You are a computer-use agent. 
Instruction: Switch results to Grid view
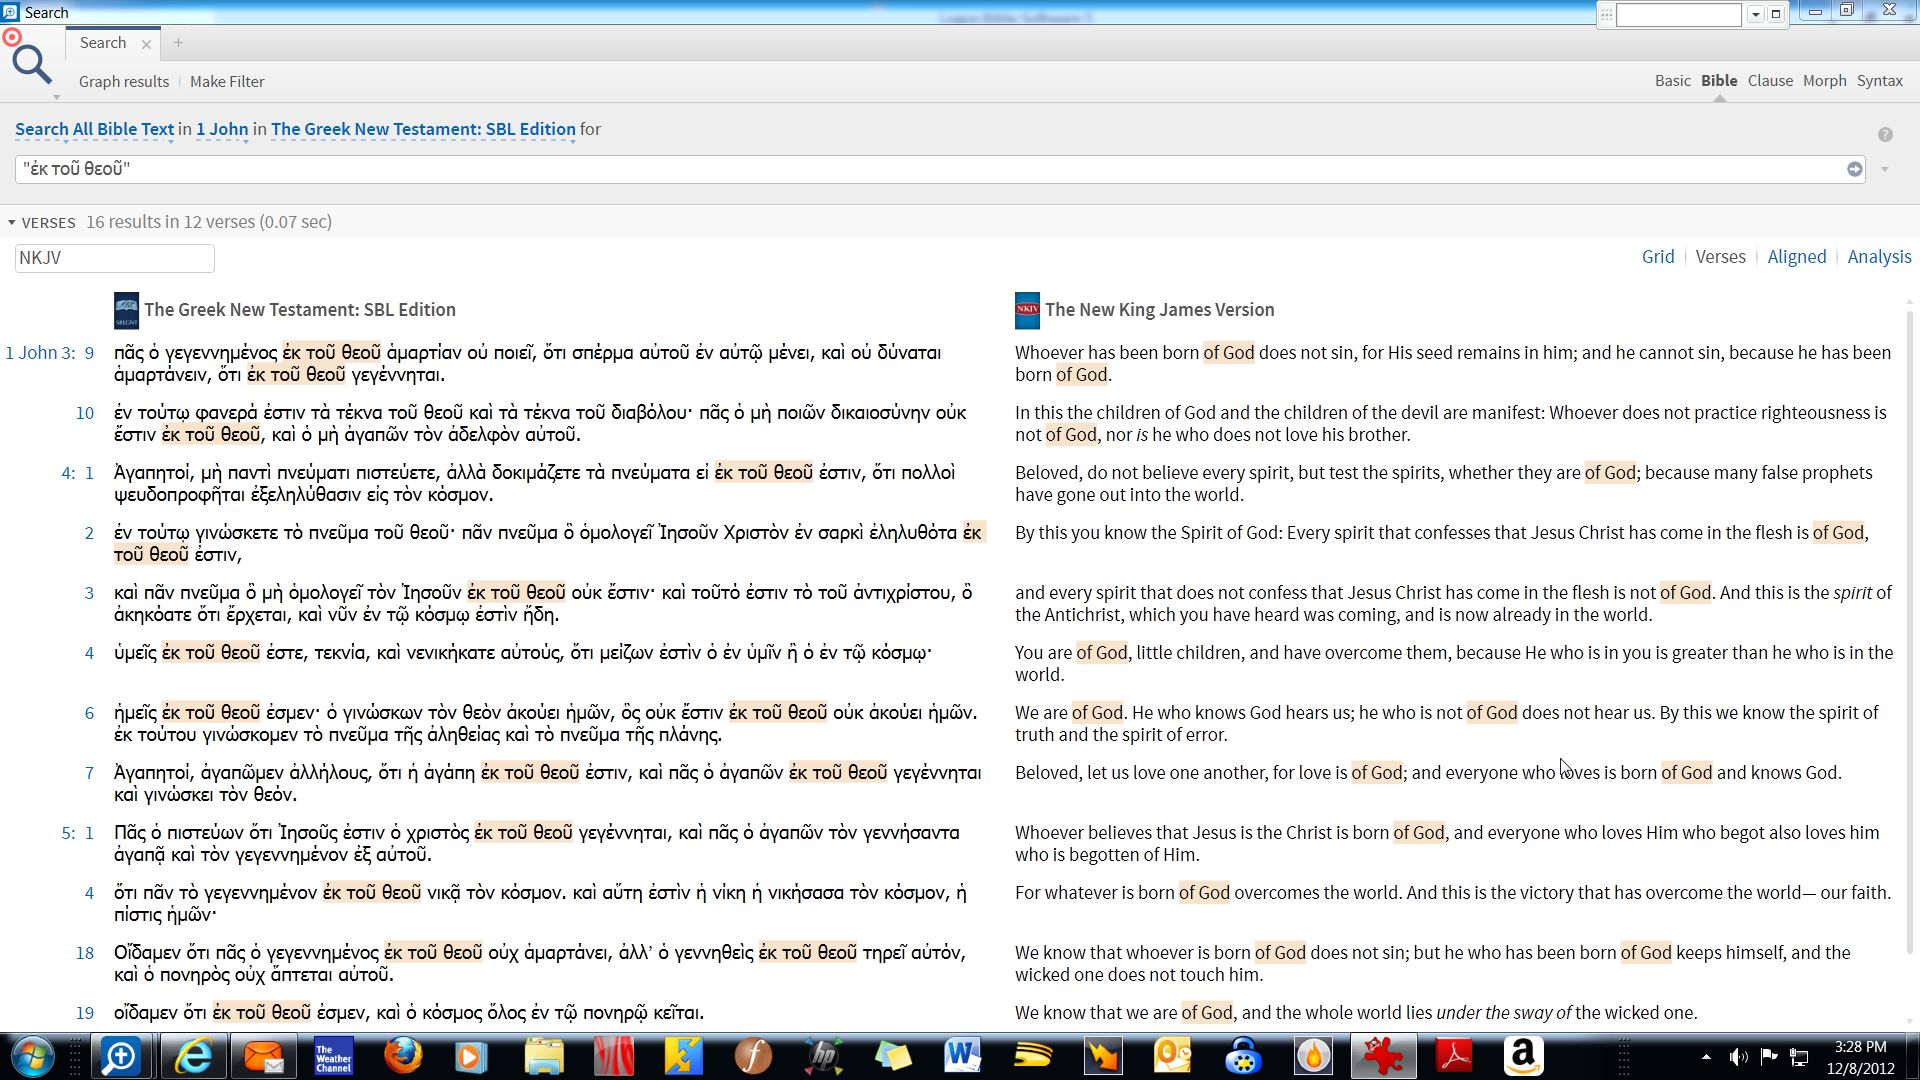point(1657,257)
